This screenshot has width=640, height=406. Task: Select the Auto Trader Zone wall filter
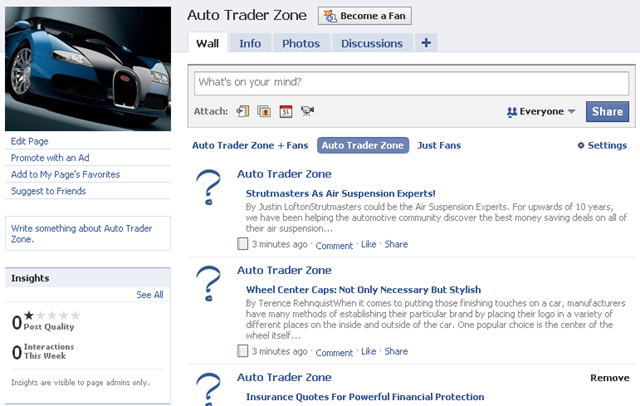pyautogui.click(x=363, y=145)
